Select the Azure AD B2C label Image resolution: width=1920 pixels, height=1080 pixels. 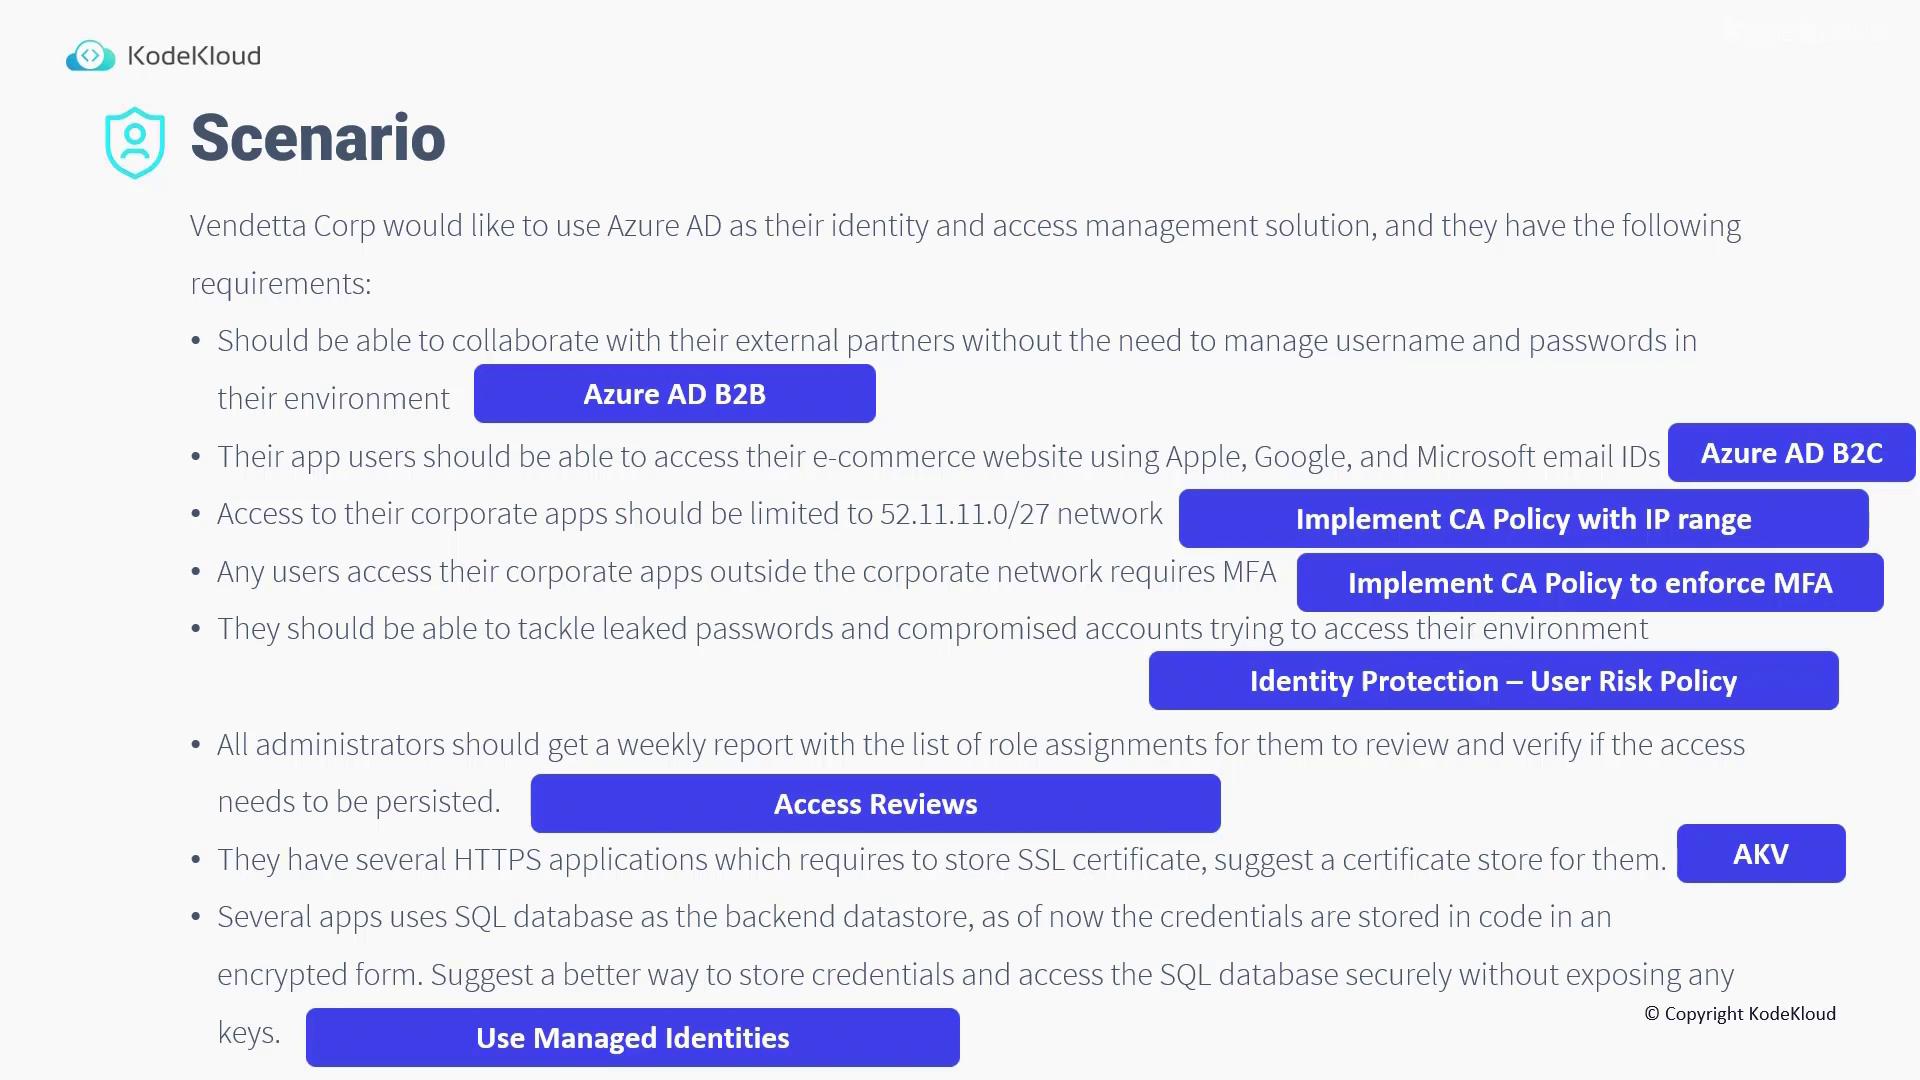[1791, 453]
